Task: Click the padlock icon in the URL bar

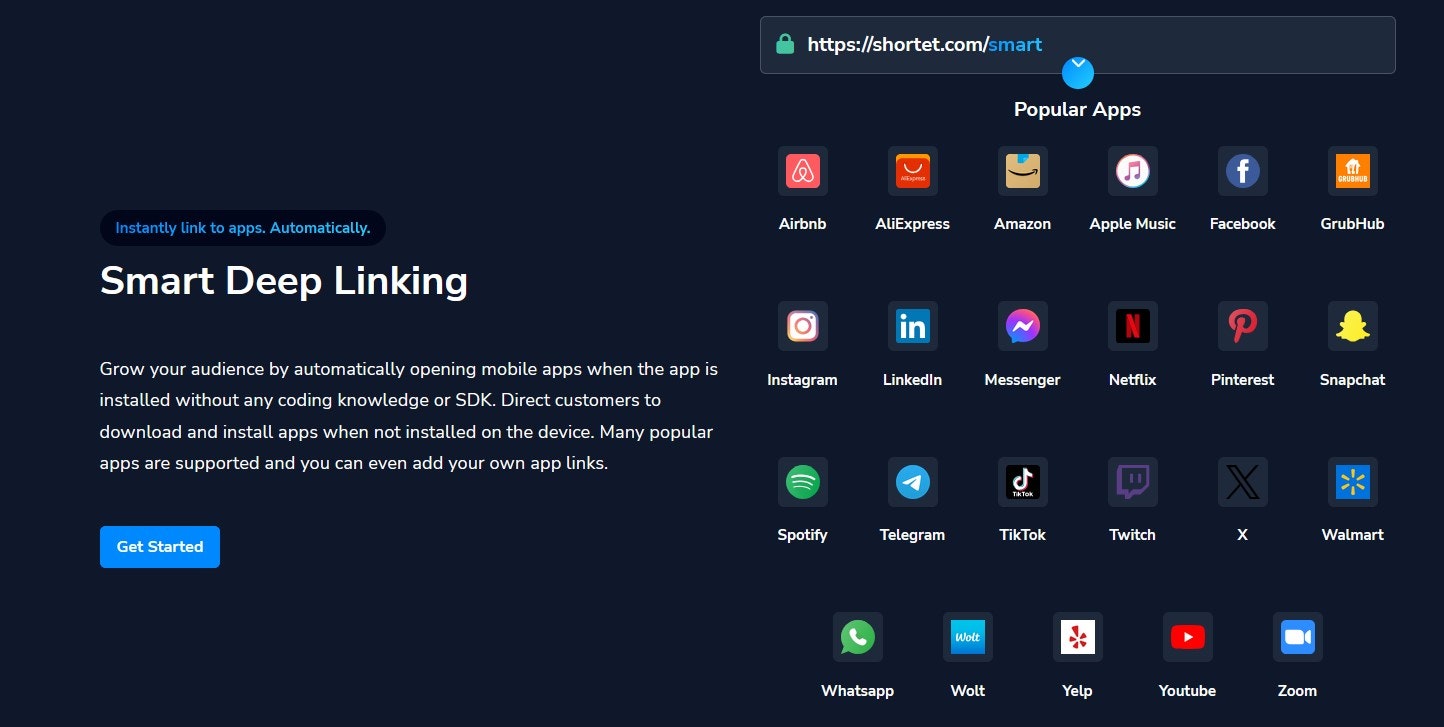Action: (786, 44)
